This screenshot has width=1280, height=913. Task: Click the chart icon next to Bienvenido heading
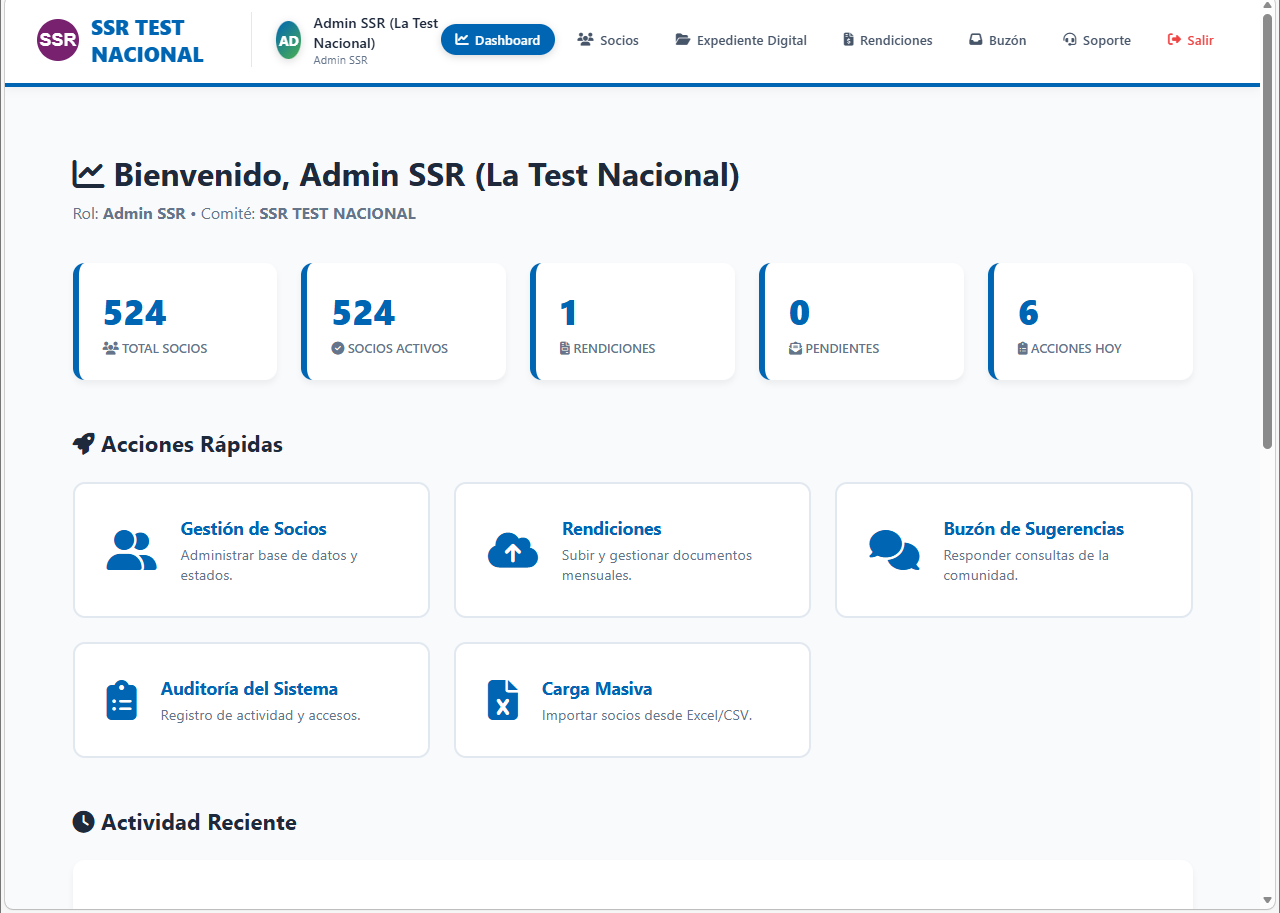(88, 172)
